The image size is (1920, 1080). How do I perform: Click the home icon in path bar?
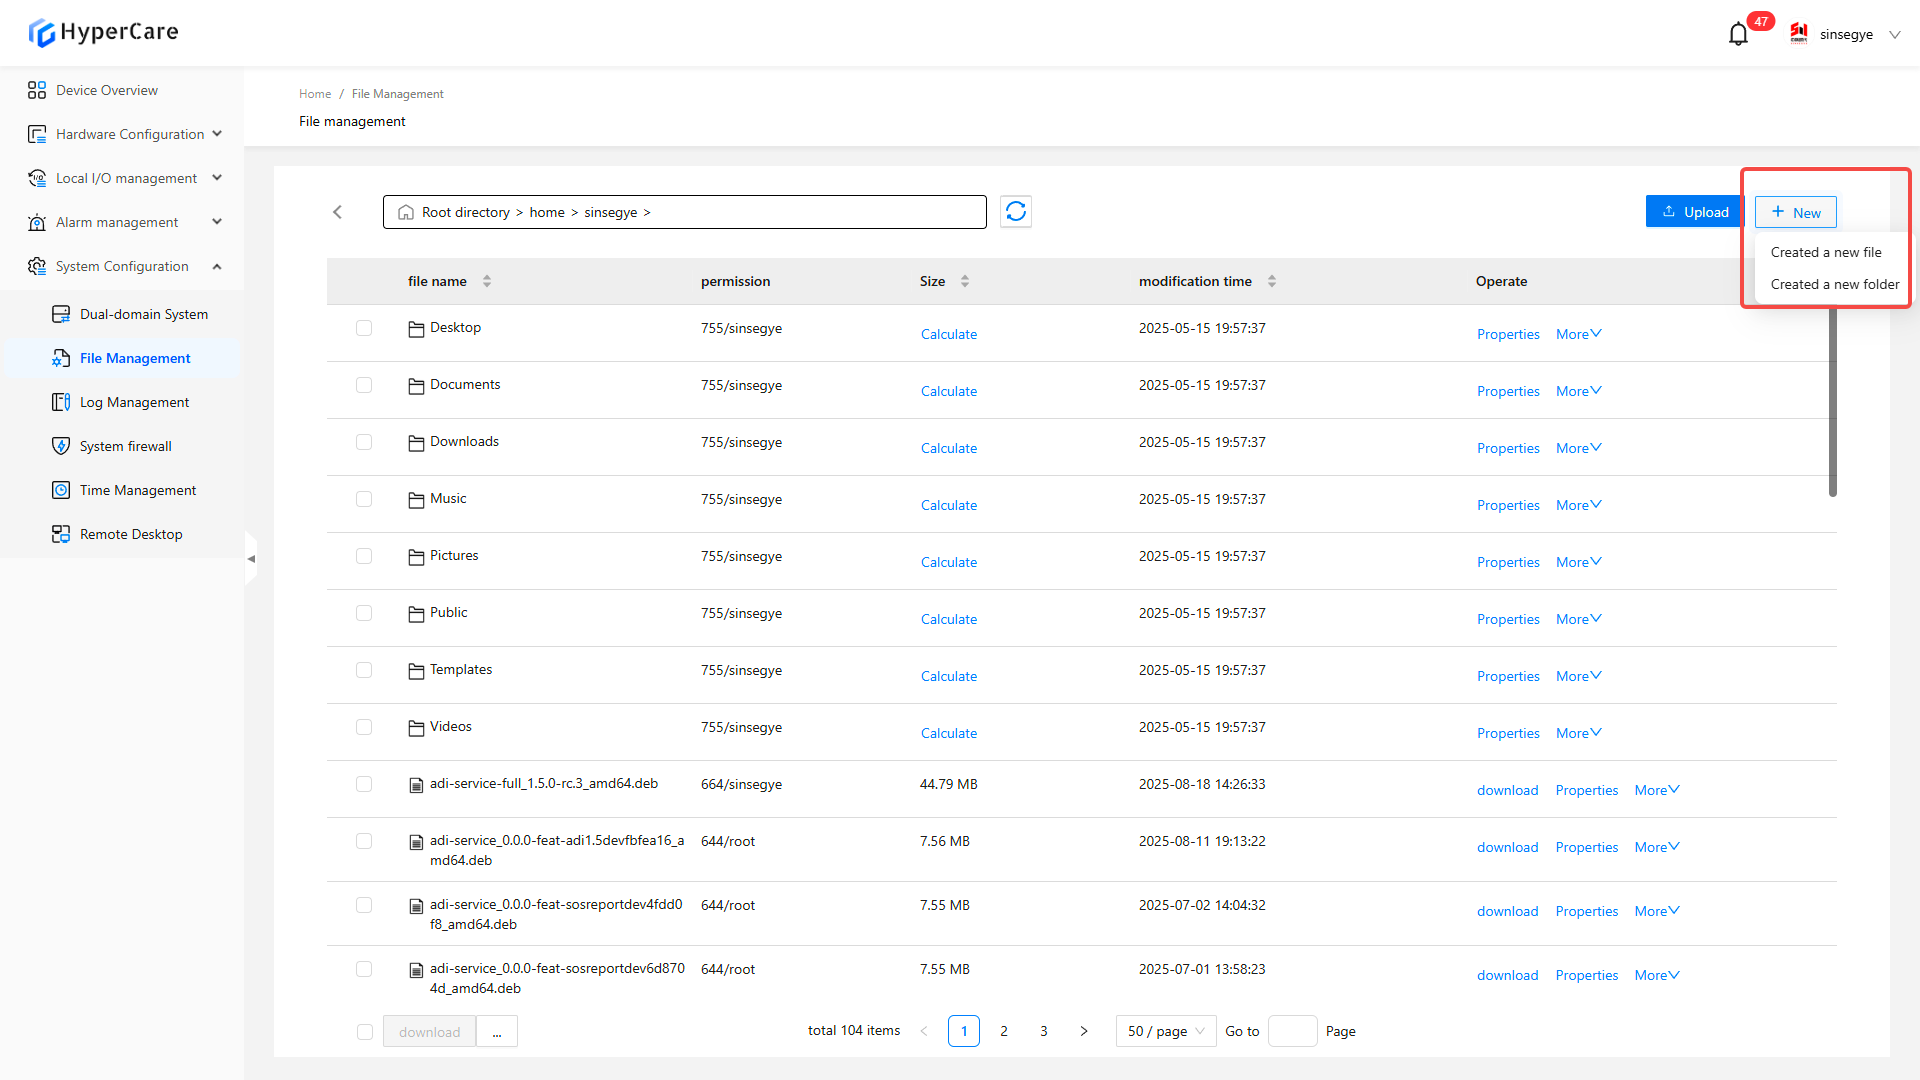[x=406, y=213]
